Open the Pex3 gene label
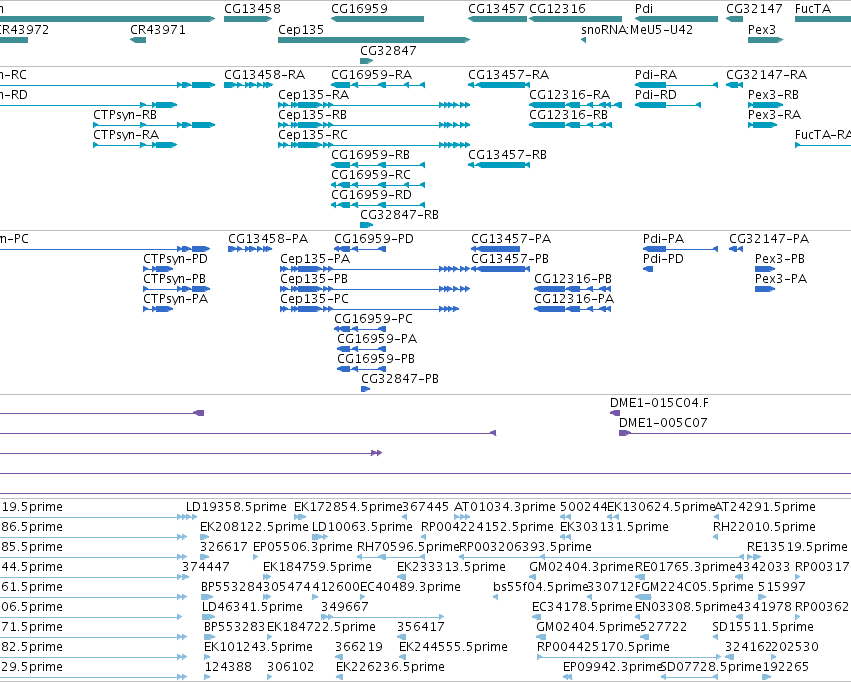The height and width of the screenshot is (682, 851). pos(762,29)
